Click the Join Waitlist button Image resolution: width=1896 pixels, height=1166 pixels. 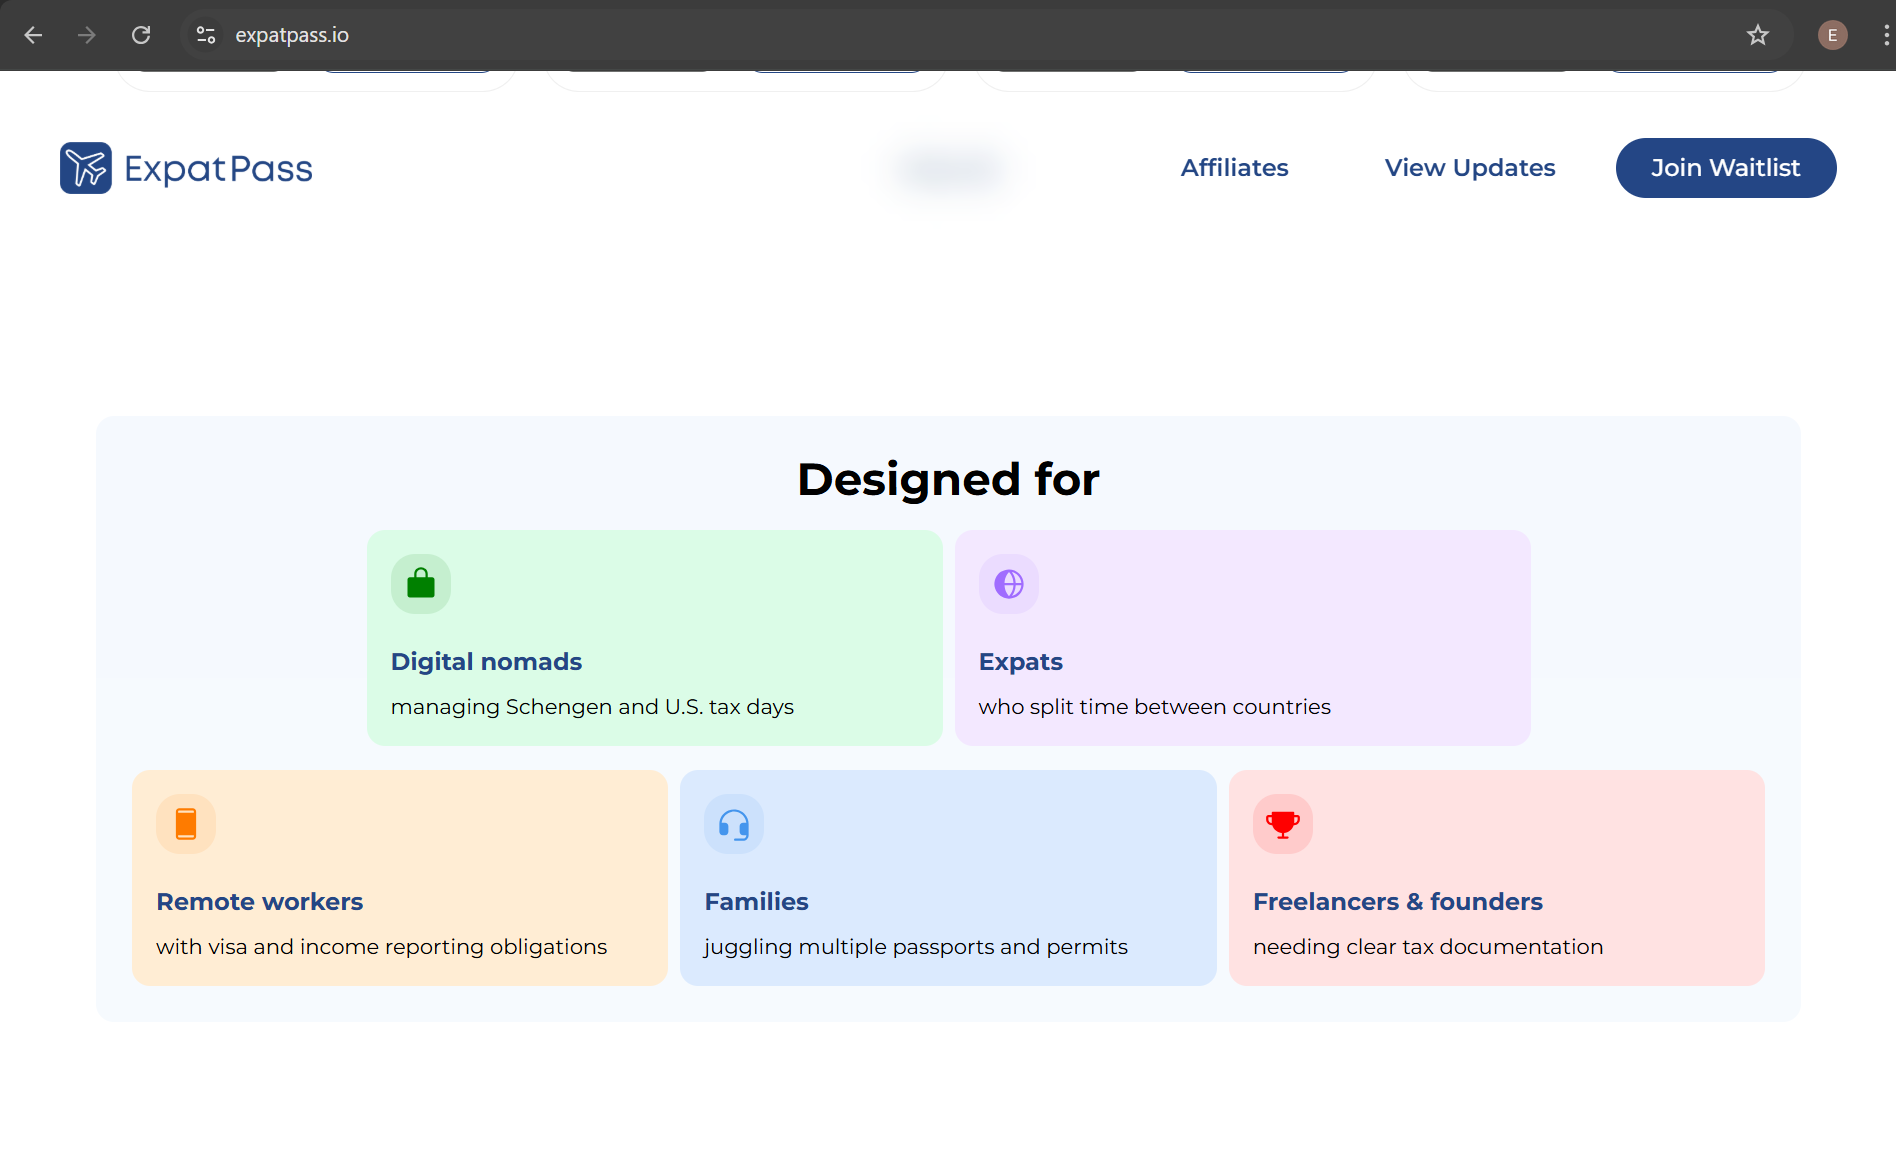pyautogui.click(x=1725, y=167)
